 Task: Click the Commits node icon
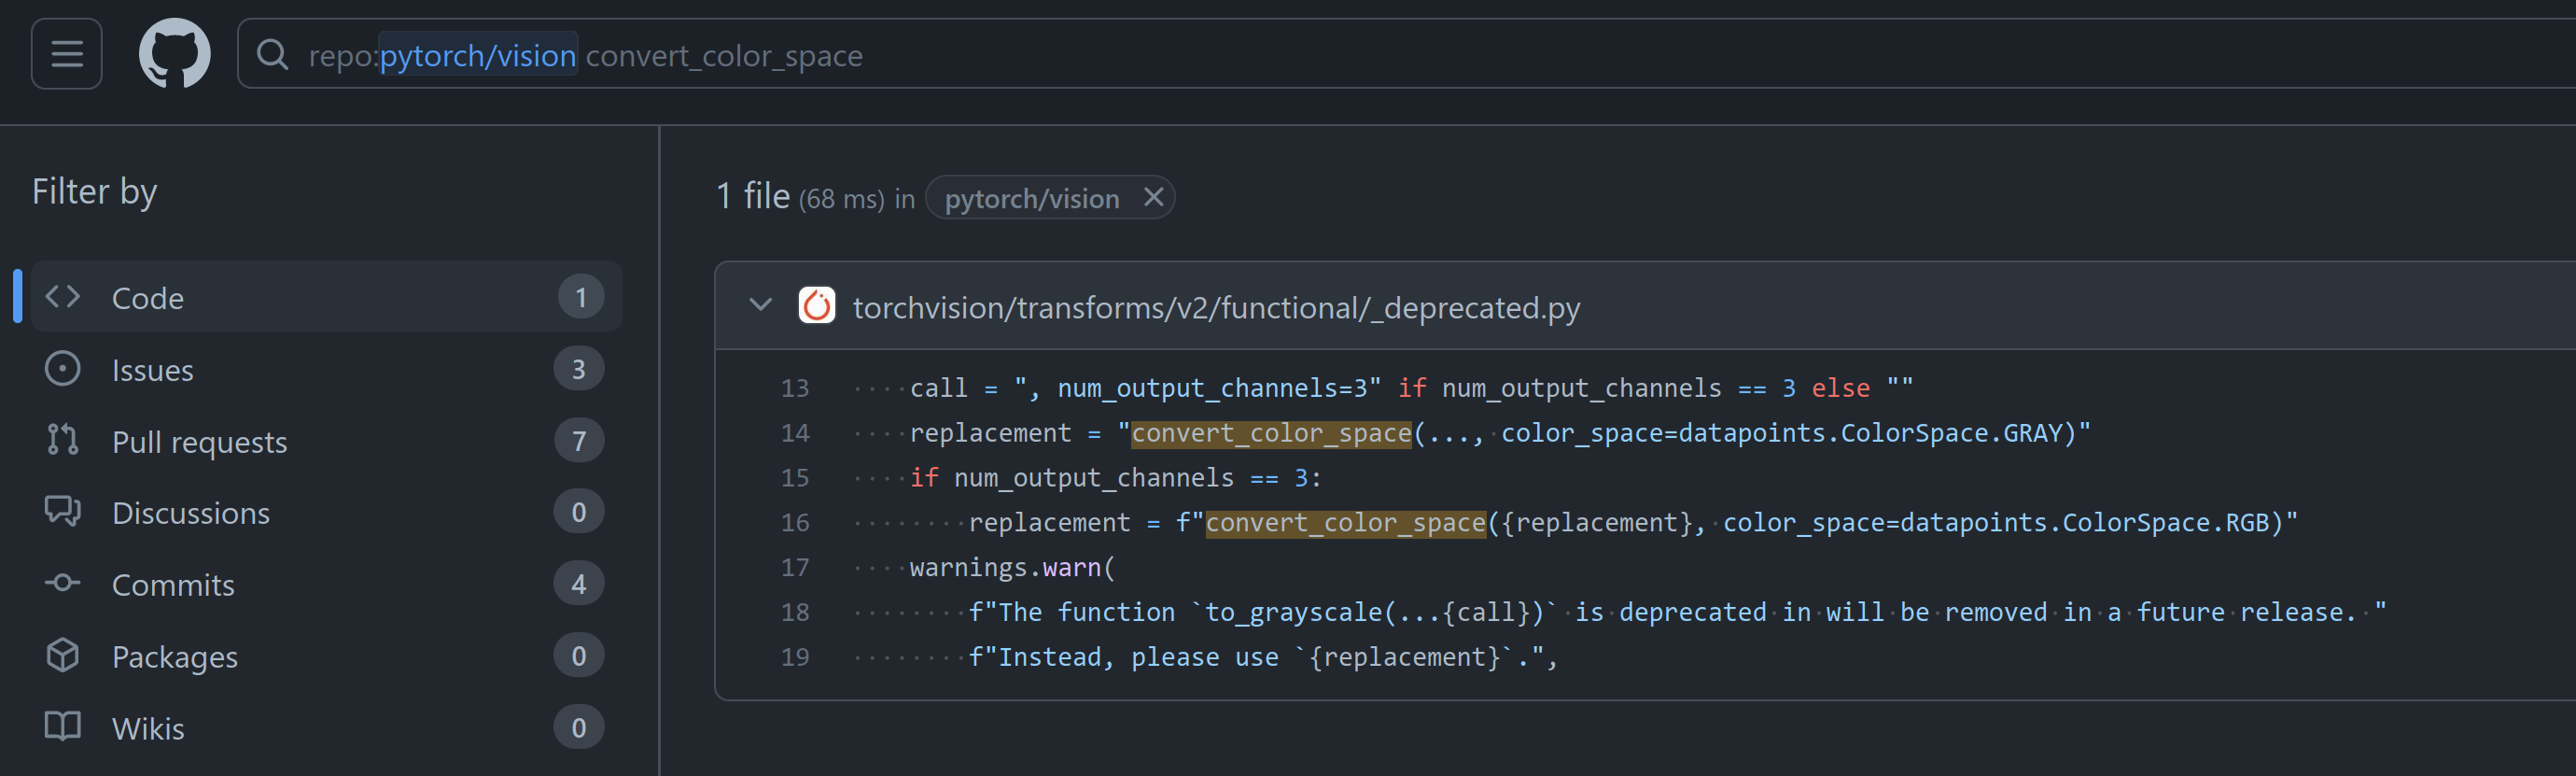point(63,583)
